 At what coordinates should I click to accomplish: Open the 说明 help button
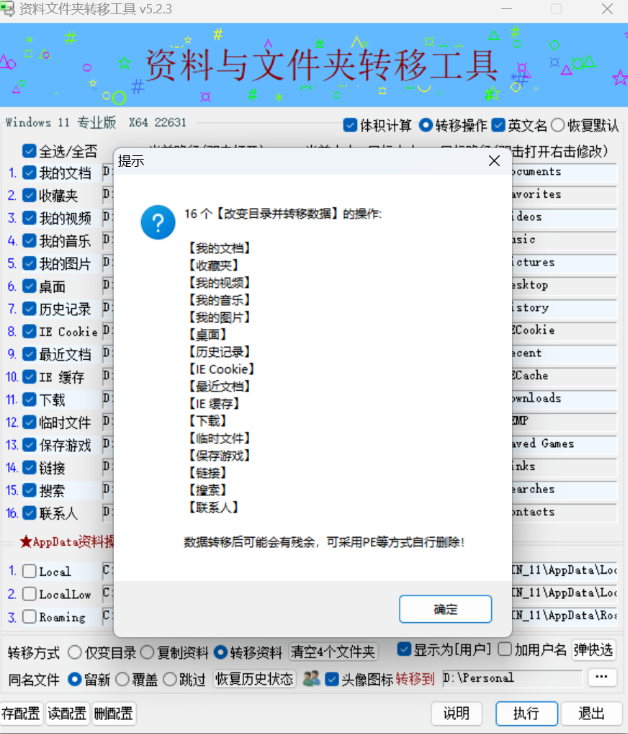tap(456, 713)
